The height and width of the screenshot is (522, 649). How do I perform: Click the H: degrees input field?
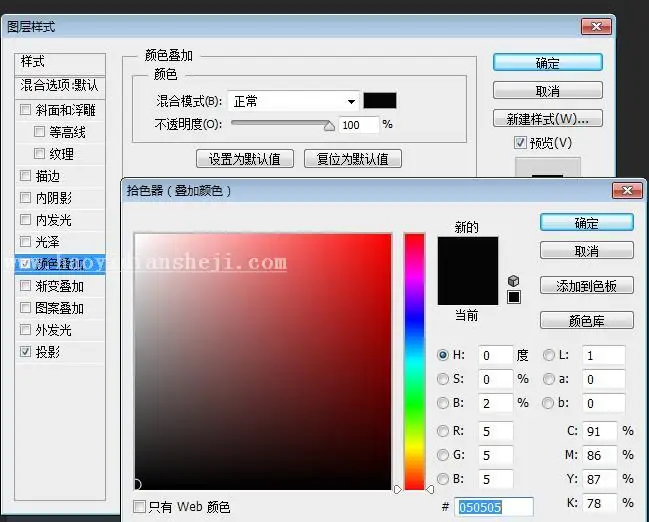tap(495, 355)
